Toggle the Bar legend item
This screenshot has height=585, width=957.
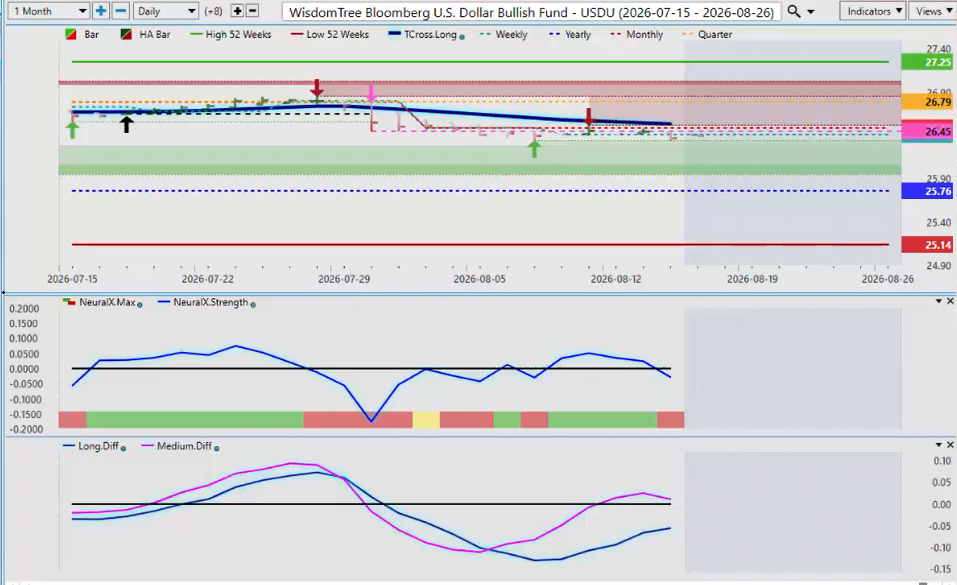tap(82, 35)
